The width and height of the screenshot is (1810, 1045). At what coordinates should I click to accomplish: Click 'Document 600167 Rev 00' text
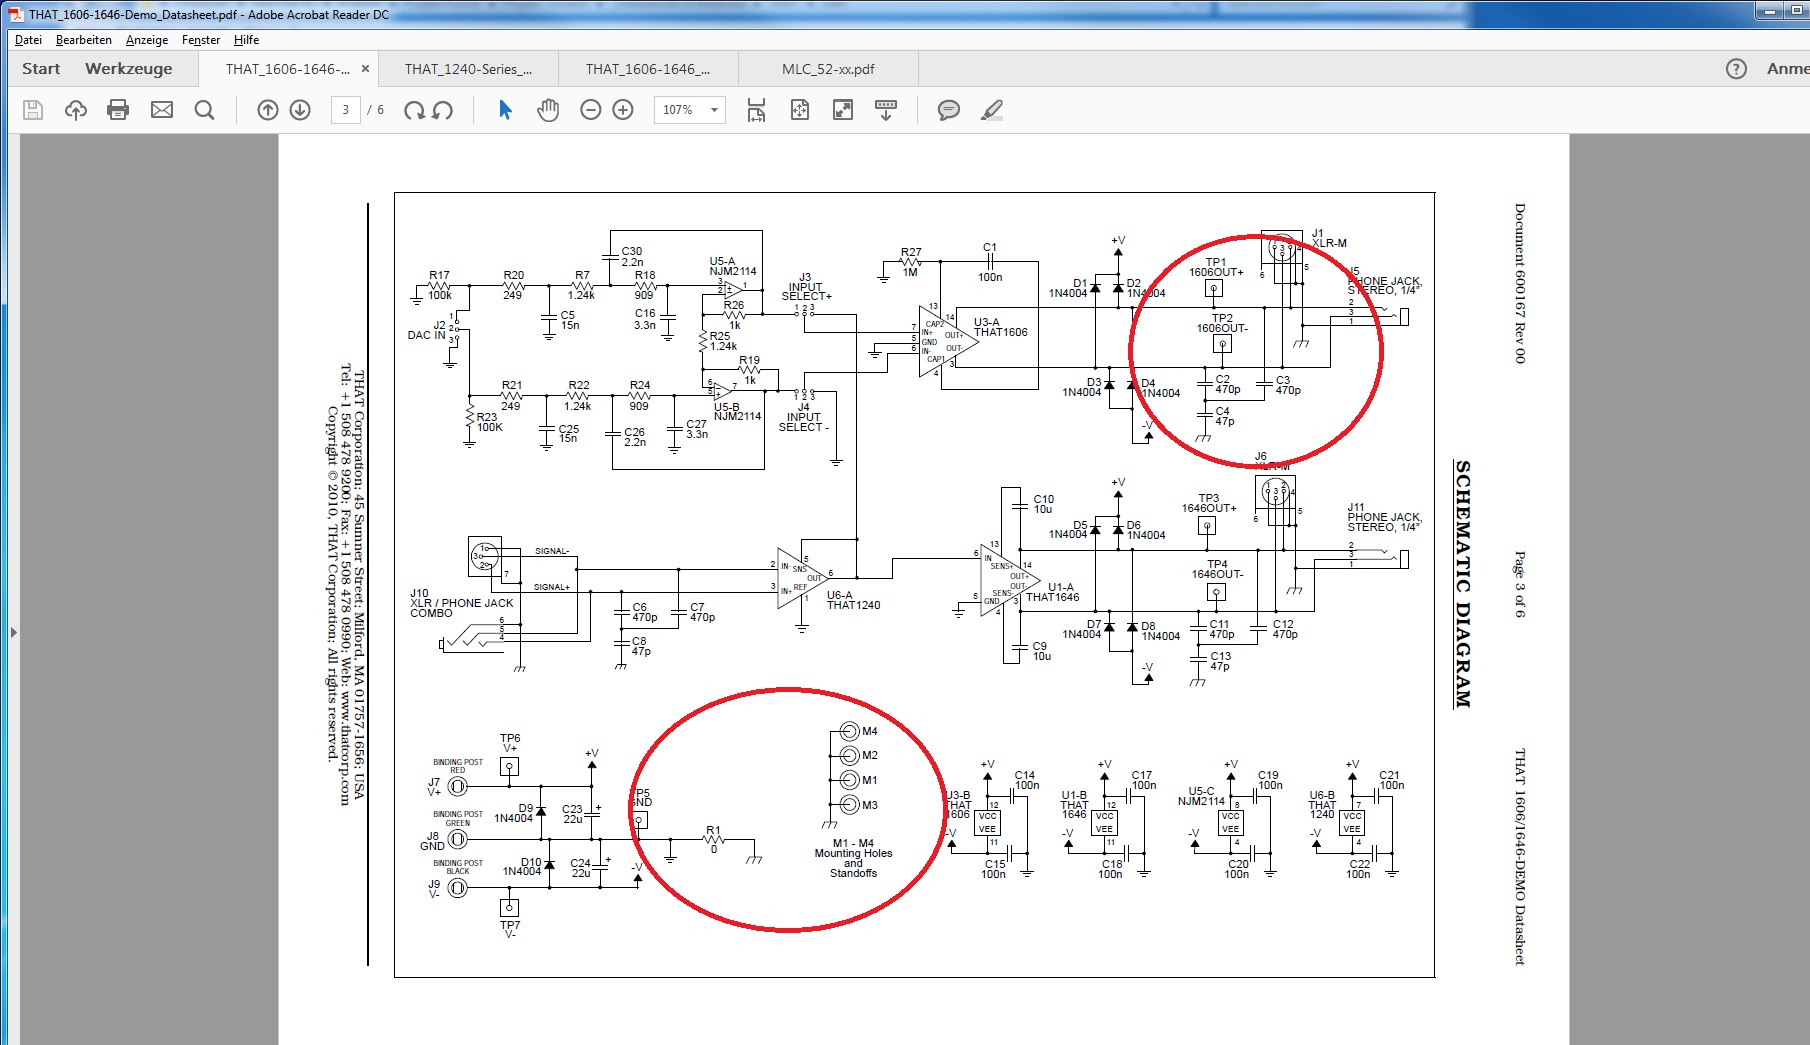click(1520, 283)
